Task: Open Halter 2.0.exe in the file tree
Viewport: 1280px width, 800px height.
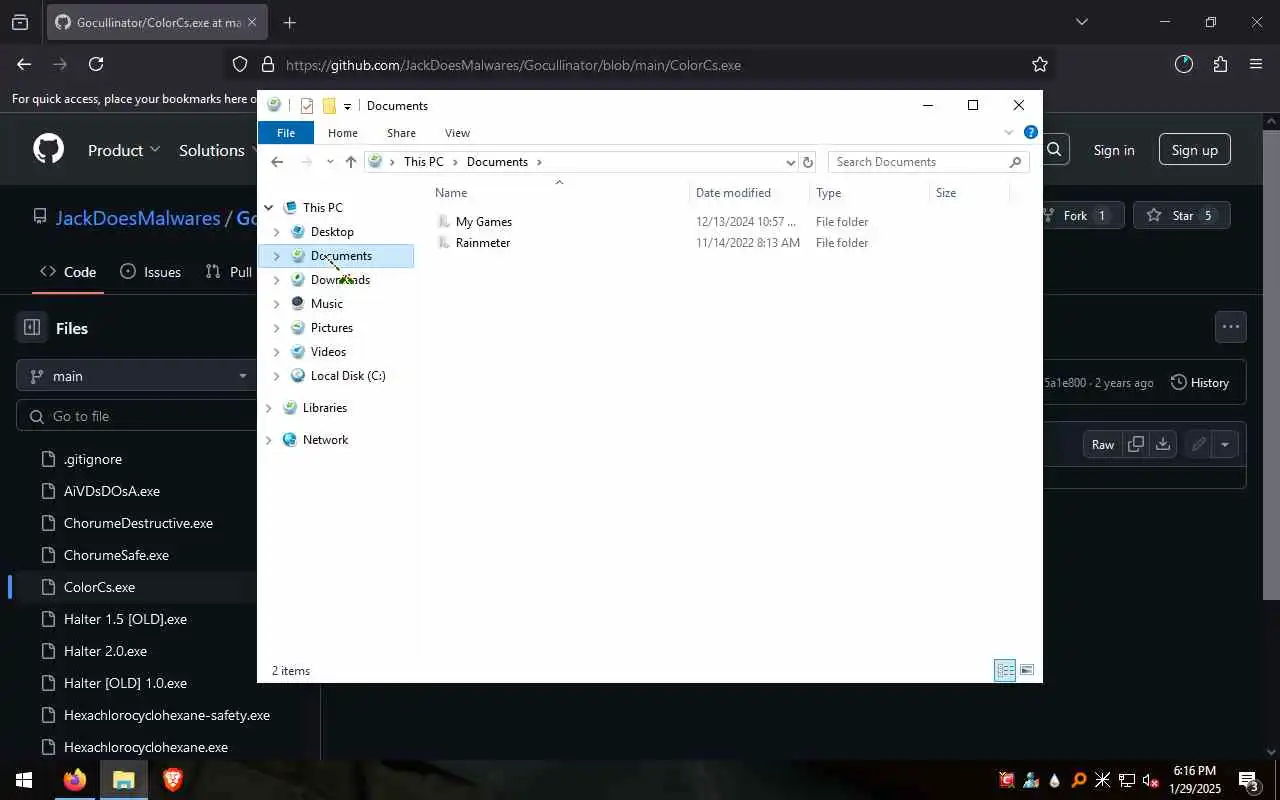Action: point(105,651)
